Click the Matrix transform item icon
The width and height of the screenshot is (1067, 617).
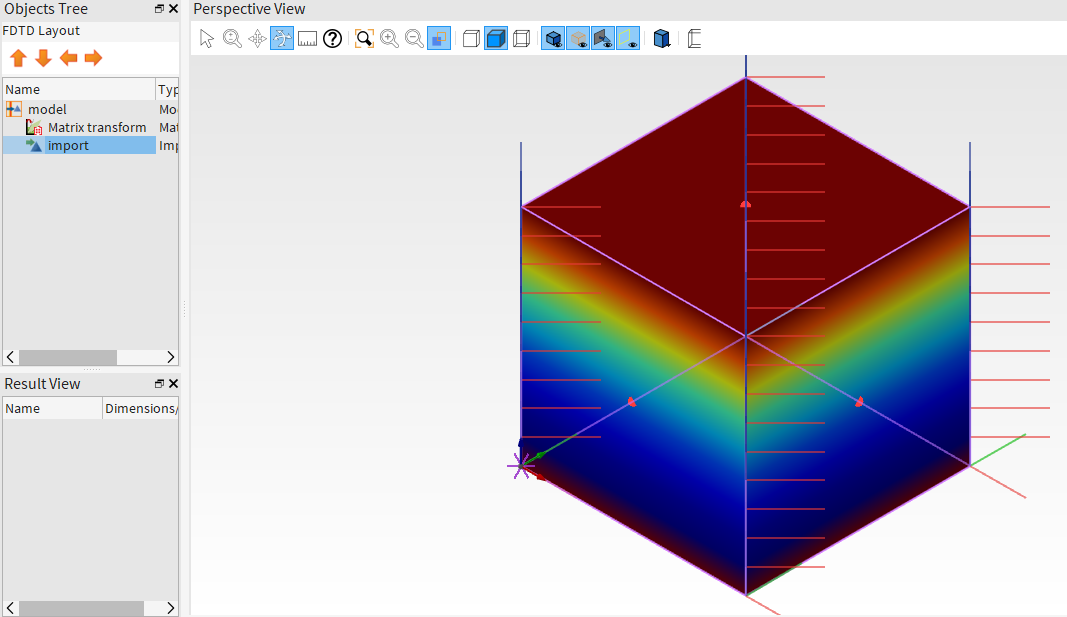[x=34, y=127]
